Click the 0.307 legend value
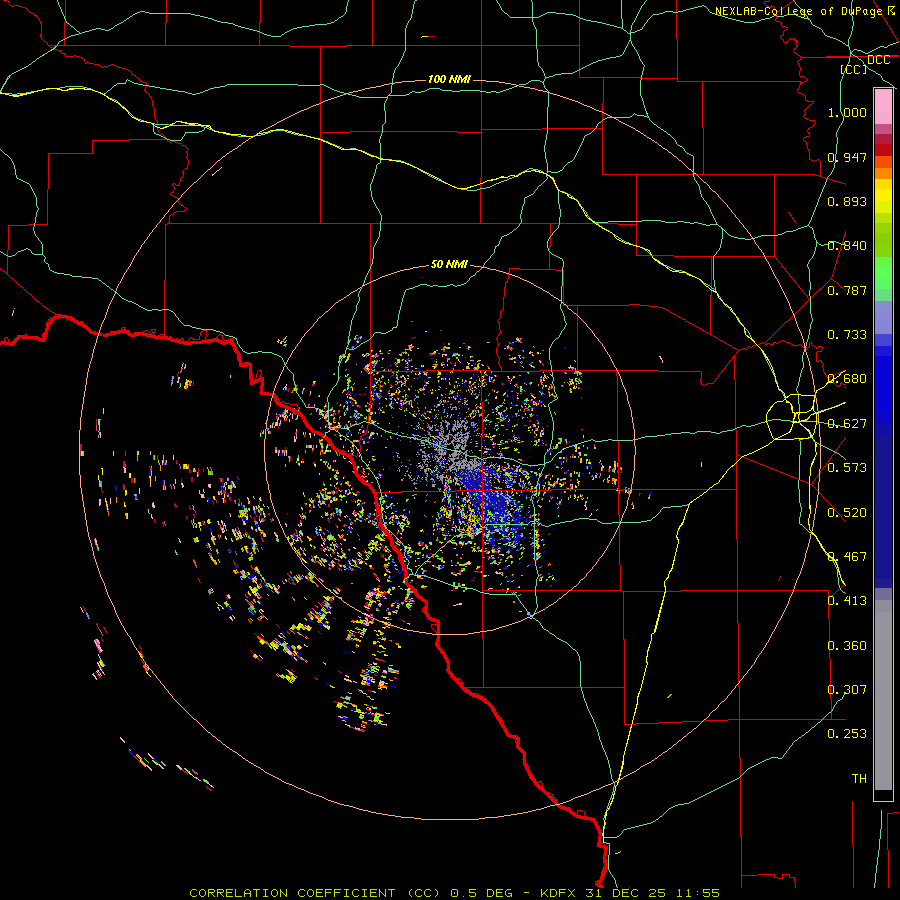 click(x=847, y=690)
